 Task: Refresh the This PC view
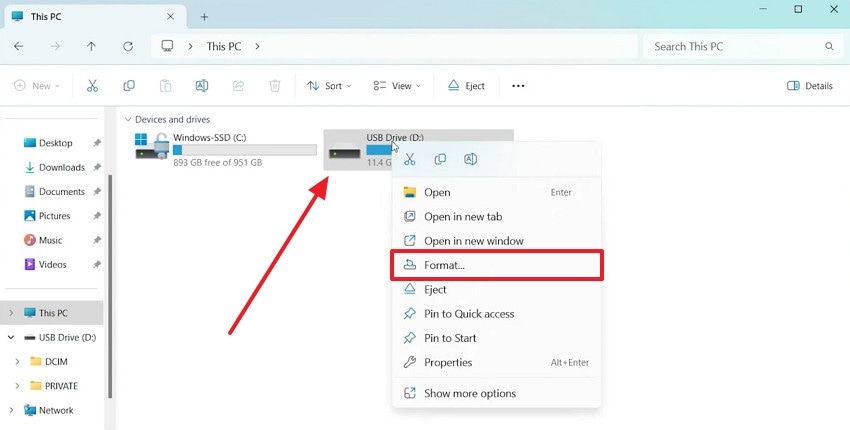tap(128, 47)
